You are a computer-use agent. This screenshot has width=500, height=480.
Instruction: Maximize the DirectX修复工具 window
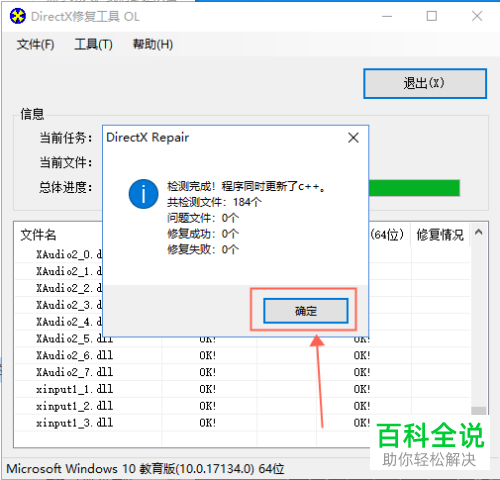(432, 16)
